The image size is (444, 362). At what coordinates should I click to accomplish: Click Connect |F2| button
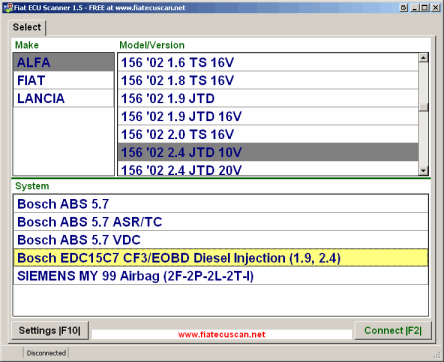point(393,330)
